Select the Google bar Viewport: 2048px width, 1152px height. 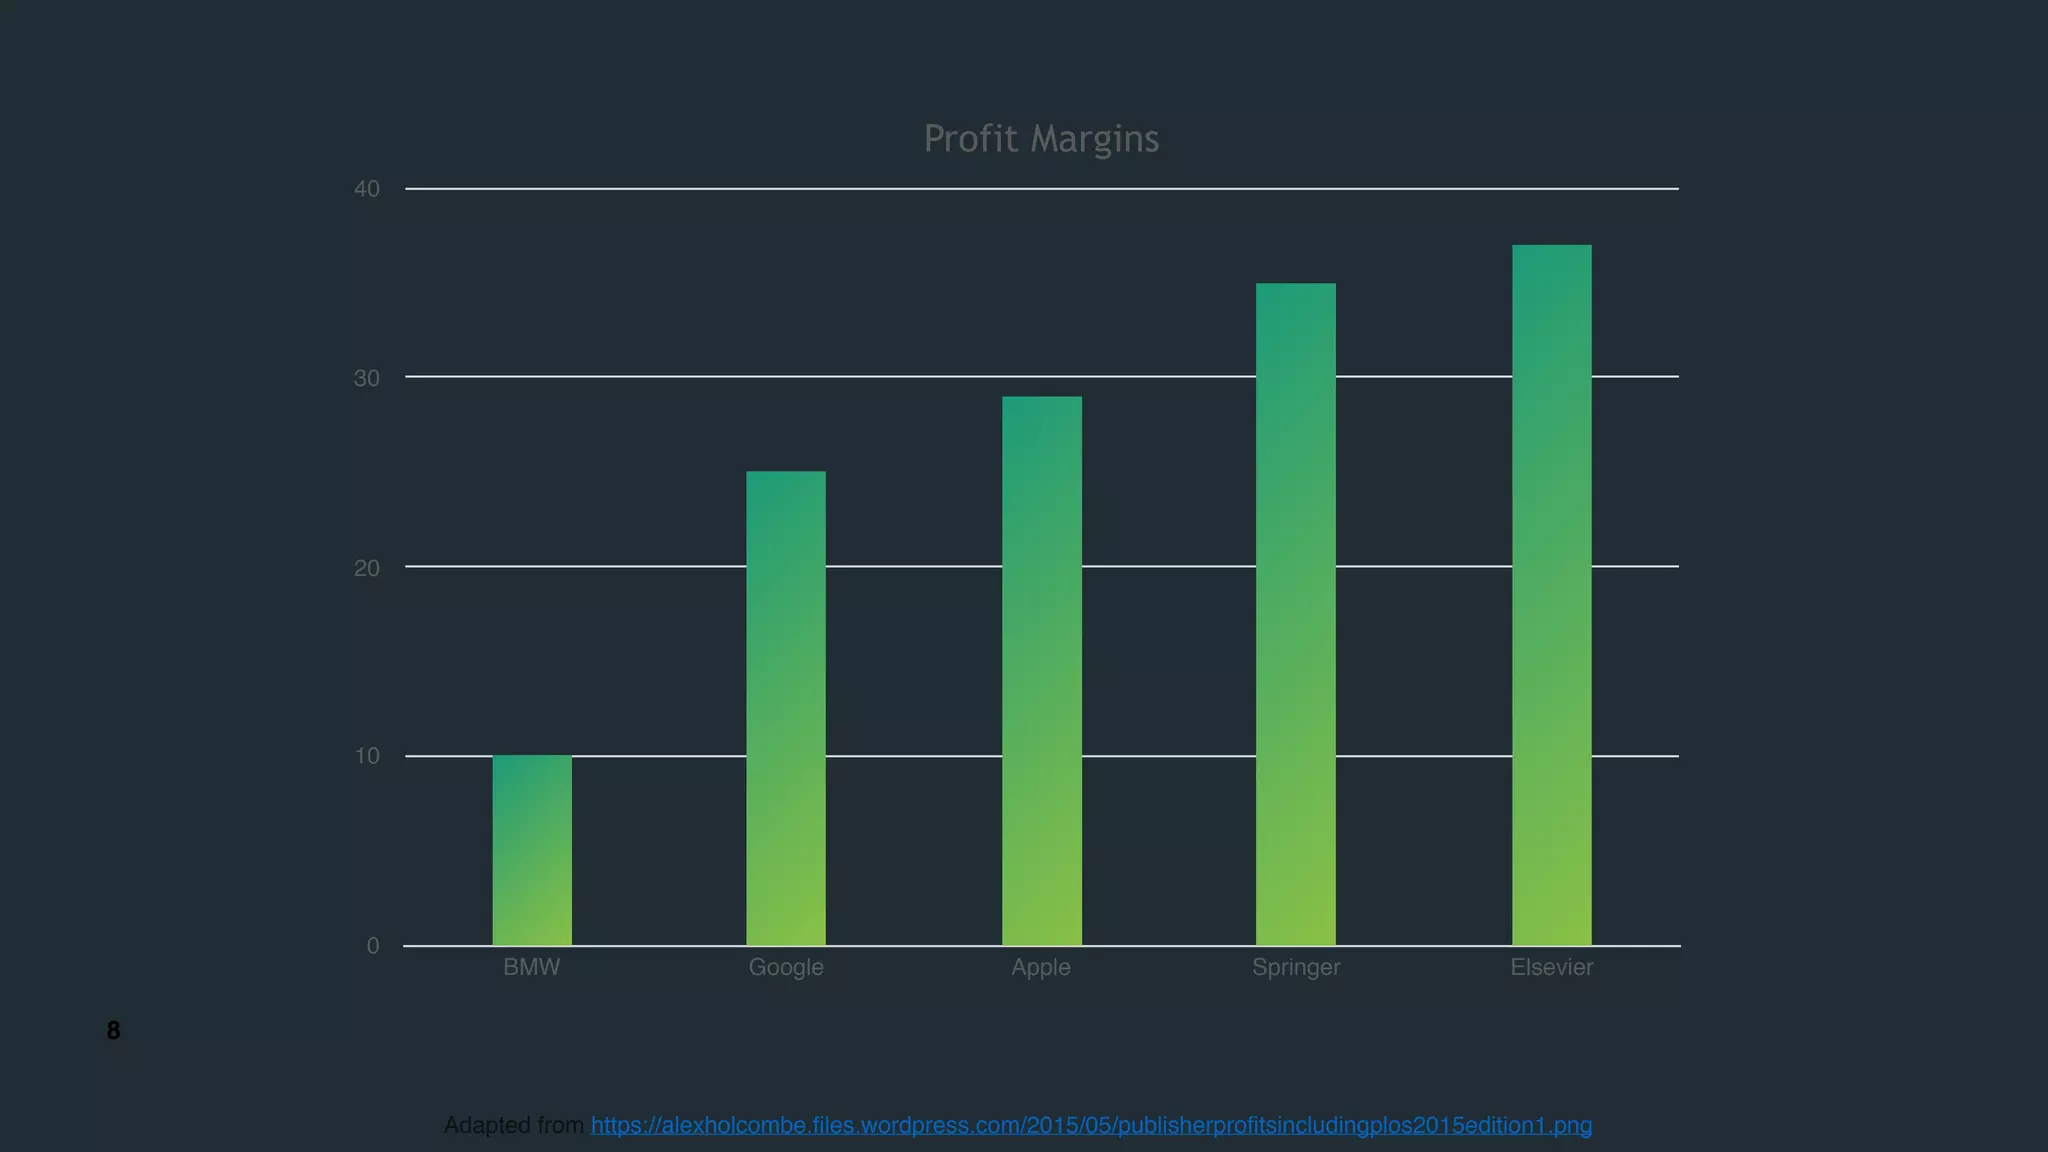[786, 708]
